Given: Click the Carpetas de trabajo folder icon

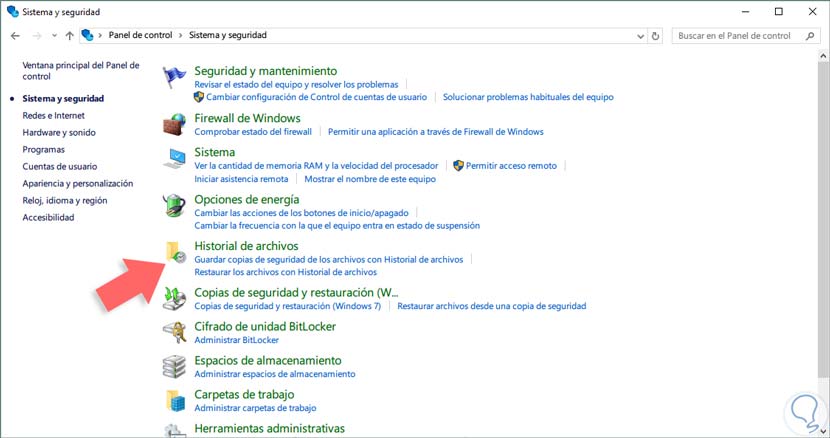Looking at the screenshot, I should pos(175,401).
